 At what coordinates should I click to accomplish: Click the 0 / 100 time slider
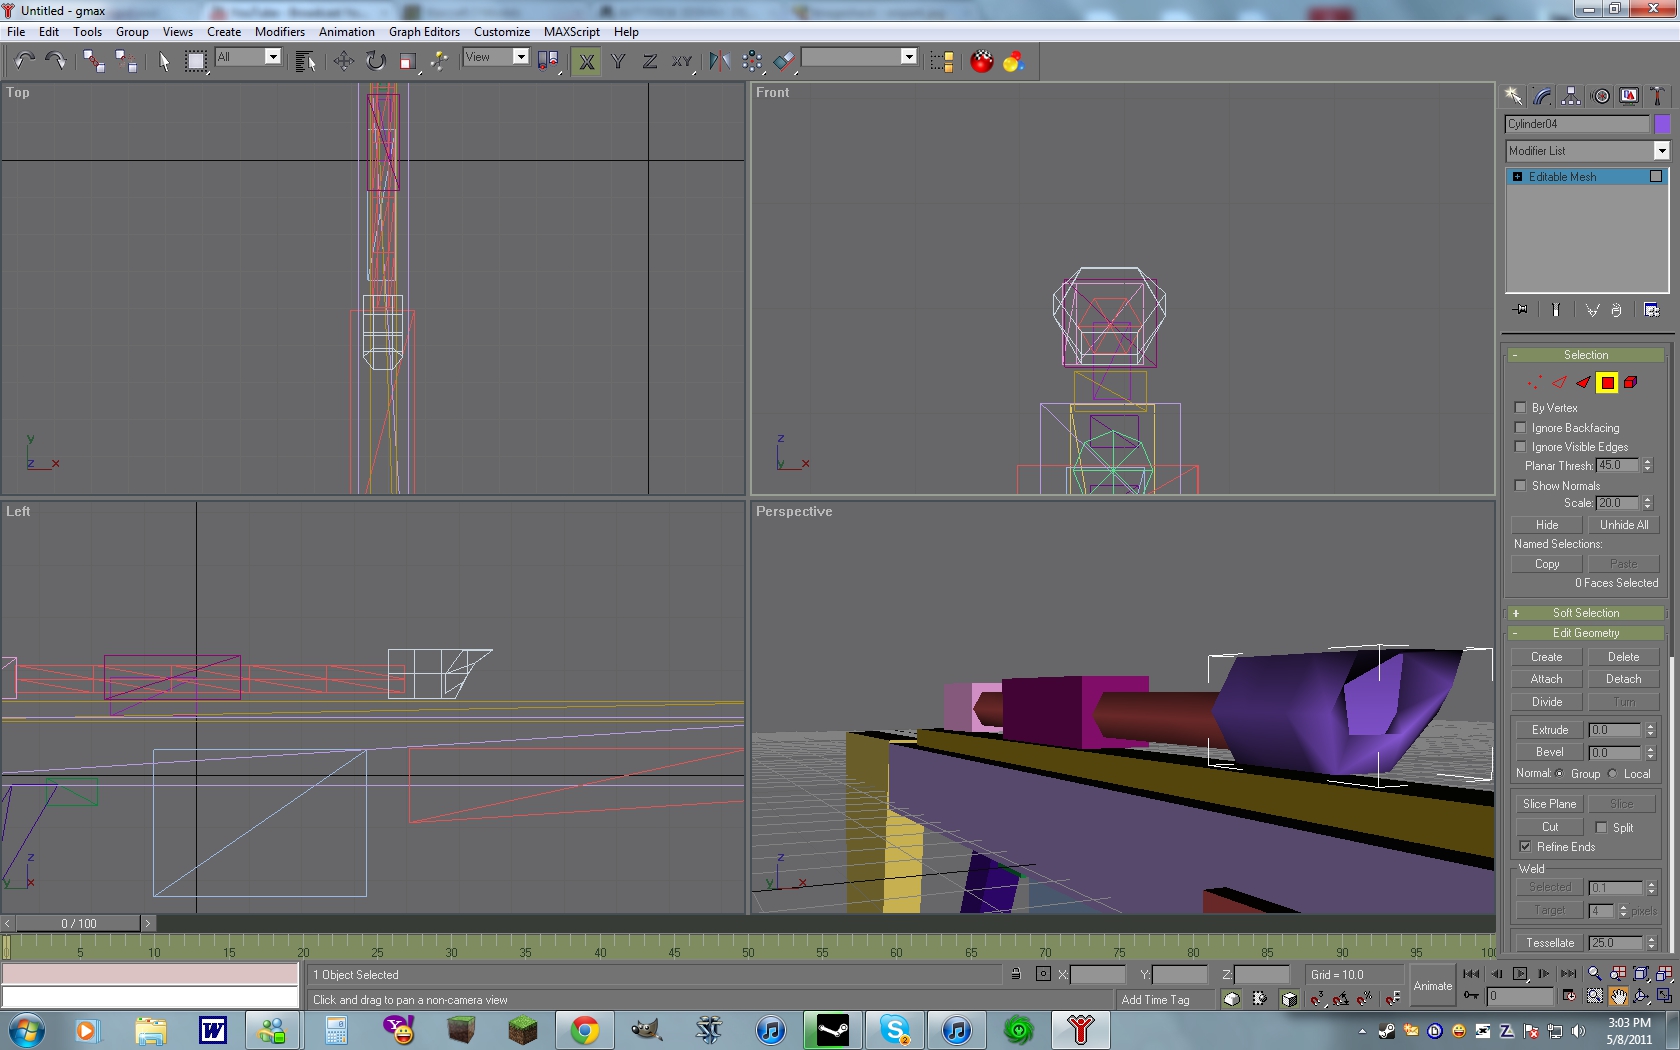[79, 923]
